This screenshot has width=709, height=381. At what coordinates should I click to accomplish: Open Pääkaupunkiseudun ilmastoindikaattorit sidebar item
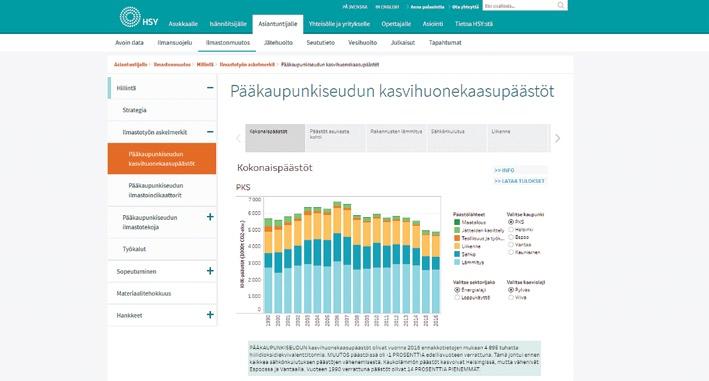[x=162, y=190]
